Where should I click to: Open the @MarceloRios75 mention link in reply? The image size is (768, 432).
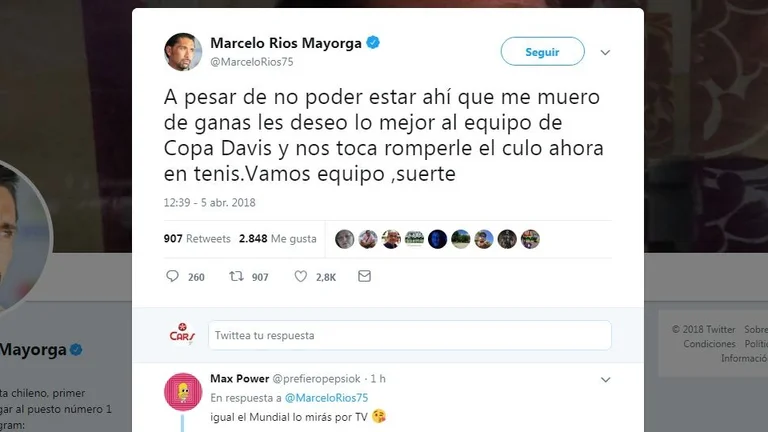[326, 398]
